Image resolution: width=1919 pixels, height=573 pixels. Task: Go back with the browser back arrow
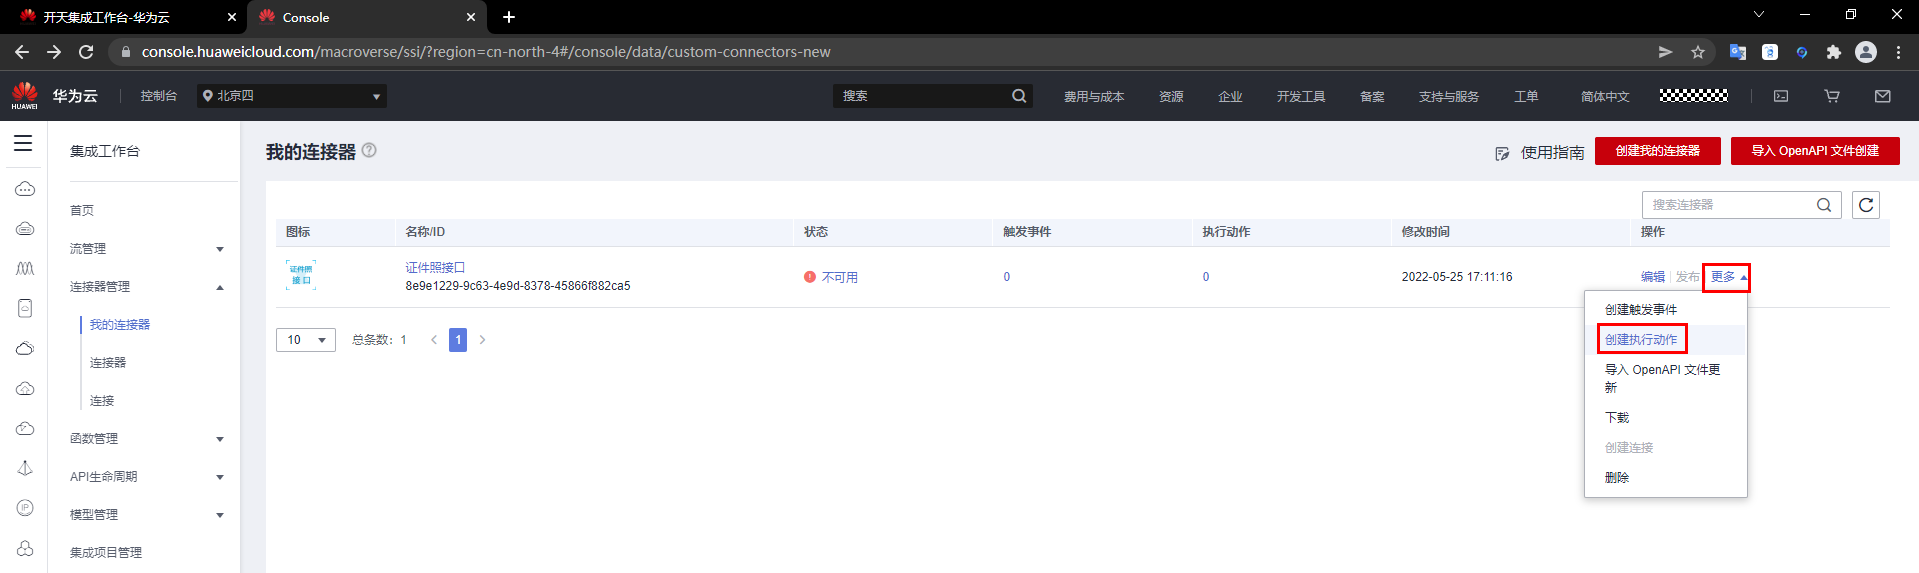[22, 52]
